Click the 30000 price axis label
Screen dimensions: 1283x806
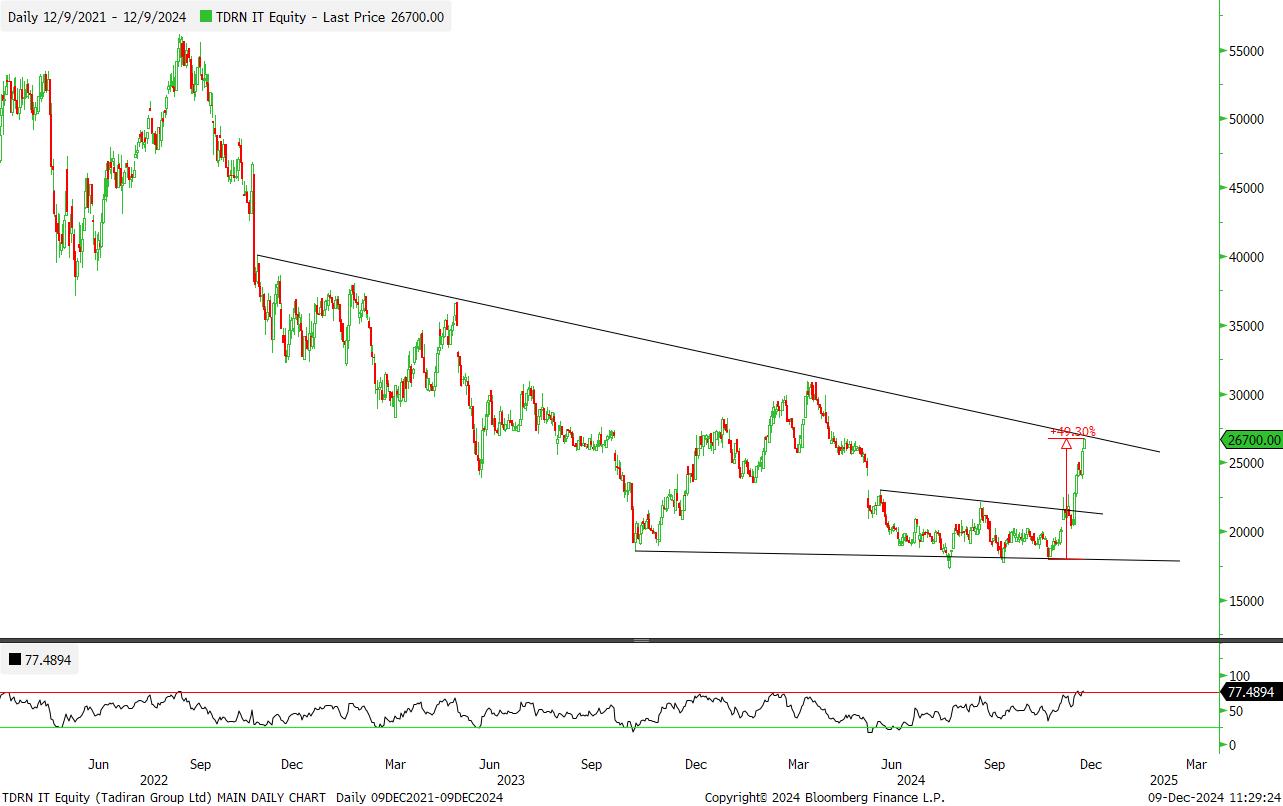[x=1247, y=395]
